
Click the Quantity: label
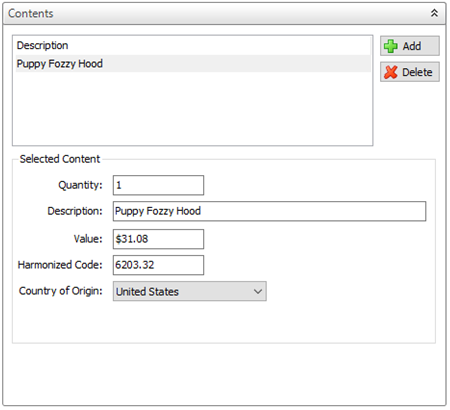point(80,185)
